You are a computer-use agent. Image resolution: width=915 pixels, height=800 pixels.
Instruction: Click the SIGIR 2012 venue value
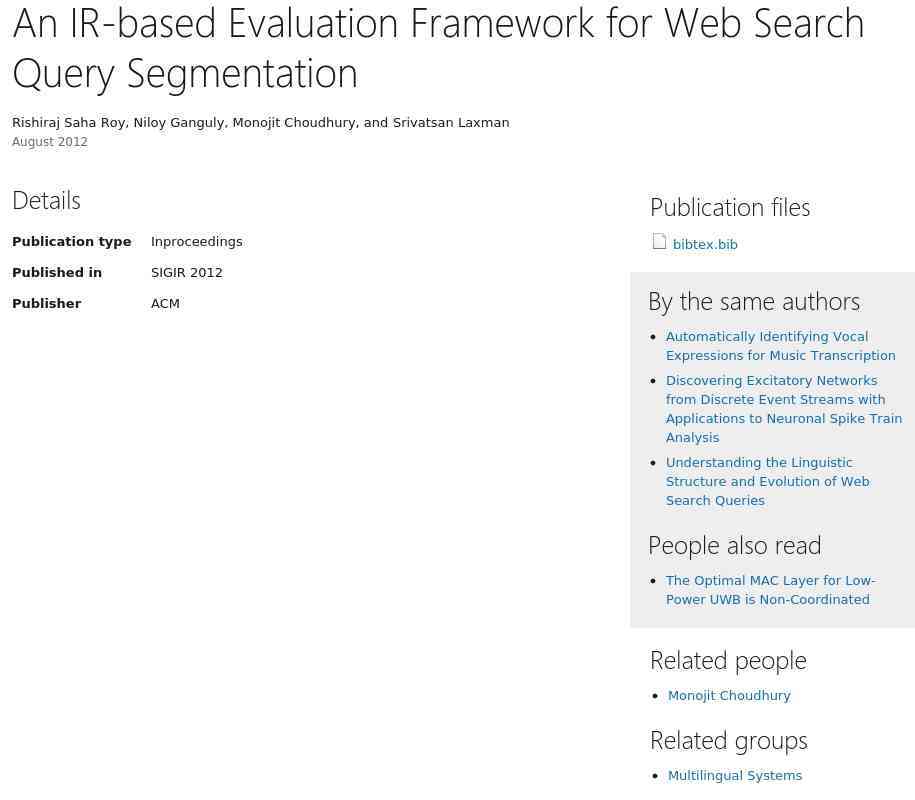[187, 273]
